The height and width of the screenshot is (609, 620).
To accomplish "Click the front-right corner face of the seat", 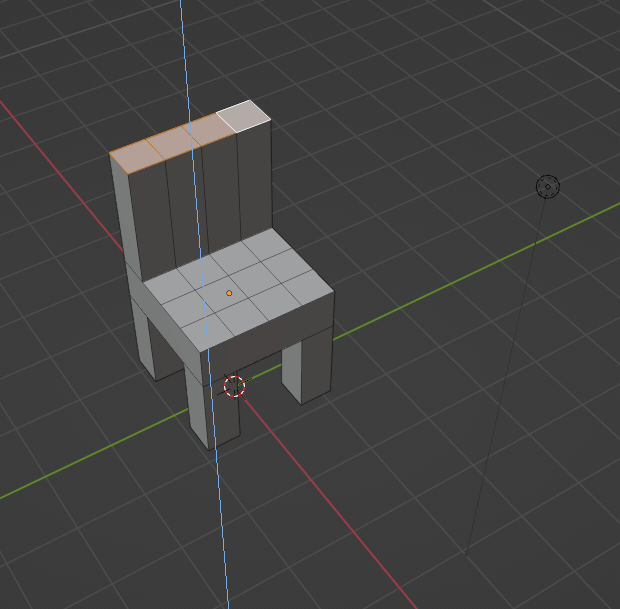I will (x=305, y=291).
